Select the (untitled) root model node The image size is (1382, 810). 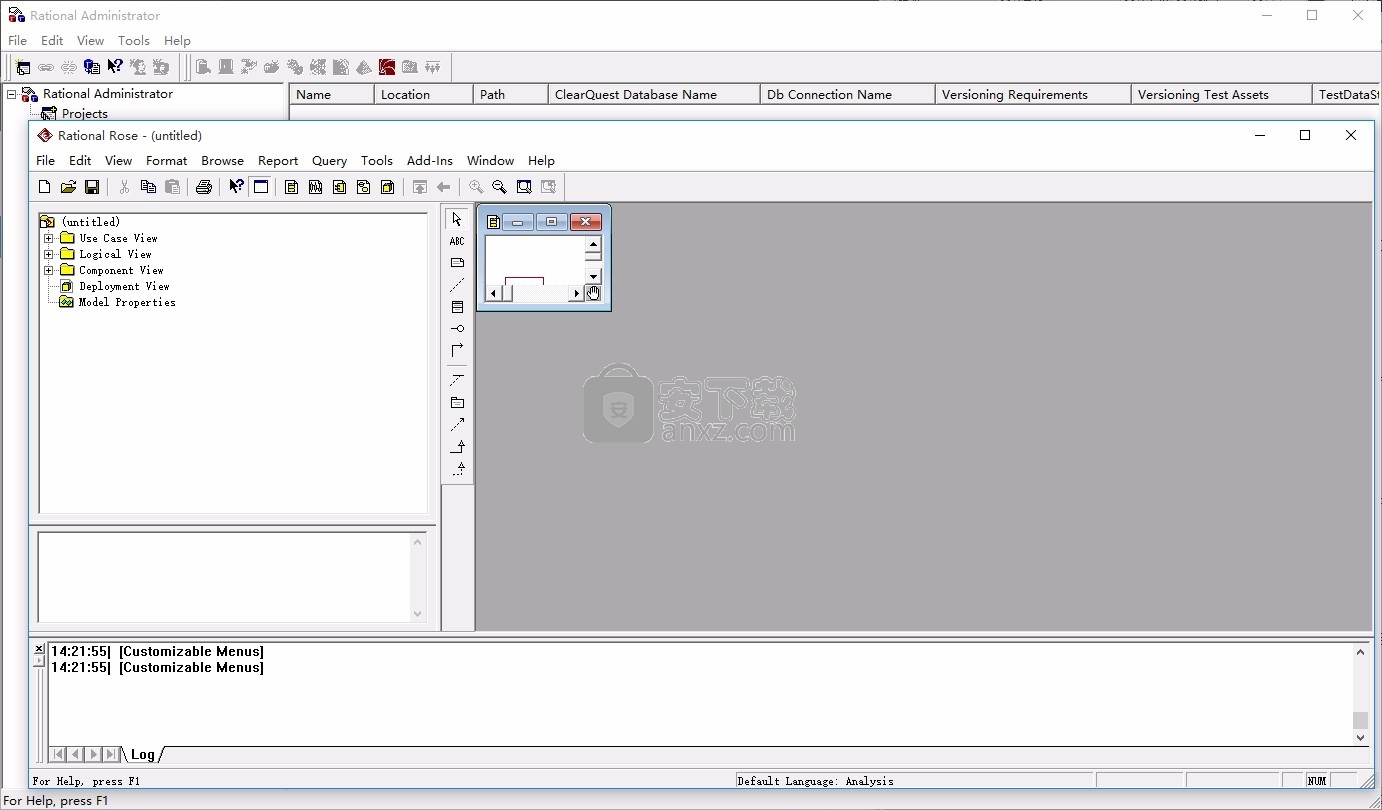coord(90,222)
